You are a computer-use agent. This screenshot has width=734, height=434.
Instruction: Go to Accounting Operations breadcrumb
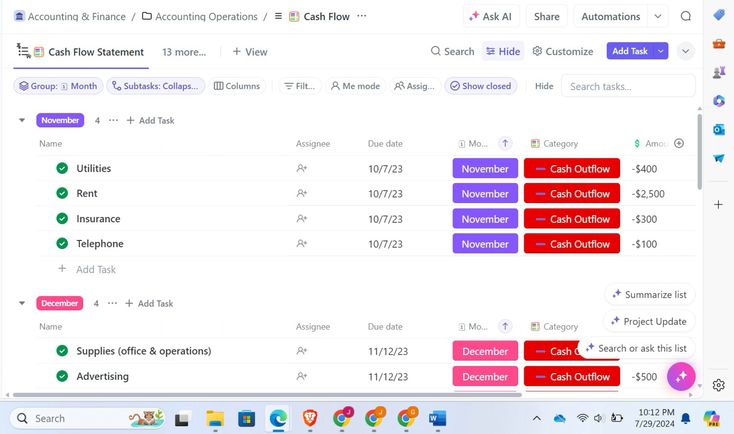[x=200, y=16]
